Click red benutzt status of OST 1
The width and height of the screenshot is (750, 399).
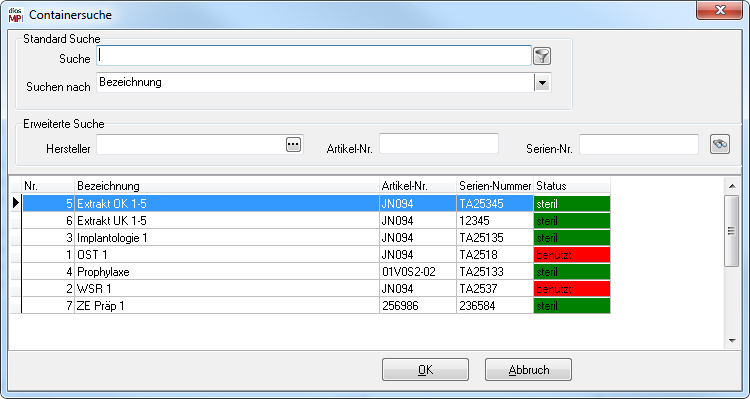572,255
